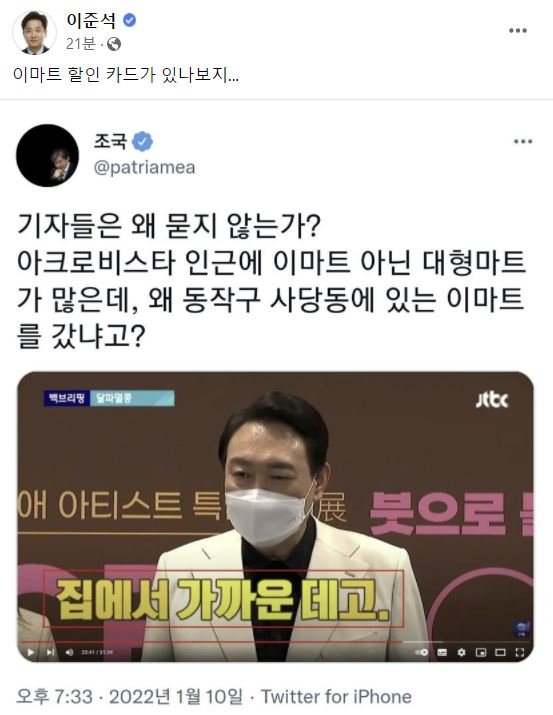The width and height of the screenshot is (553, 715).
Task: Click the globe public-audience icon
Action: click(x=114, y=44)
